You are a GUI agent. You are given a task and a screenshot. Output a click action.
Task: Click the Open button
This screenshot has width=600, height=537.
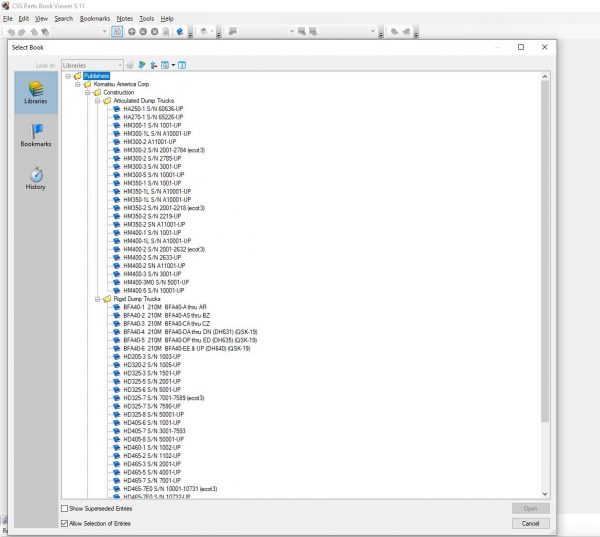pyautogui.click(x=530, y=508)
